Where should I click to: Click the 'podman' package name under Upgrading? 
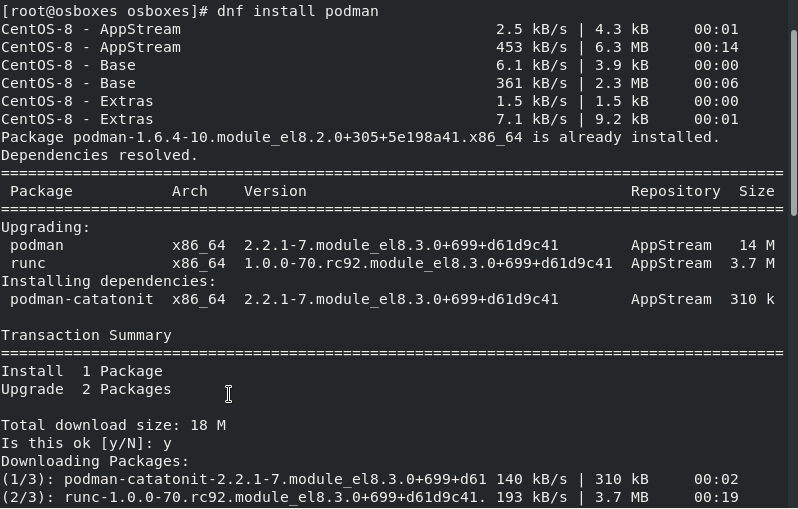[37, 245]
